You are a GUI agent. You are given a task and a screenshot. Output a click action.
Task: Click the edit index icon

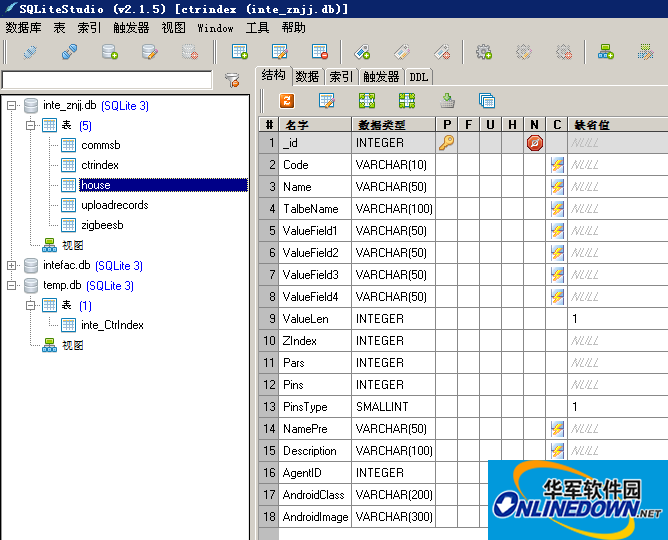click(x=402, y=52)
